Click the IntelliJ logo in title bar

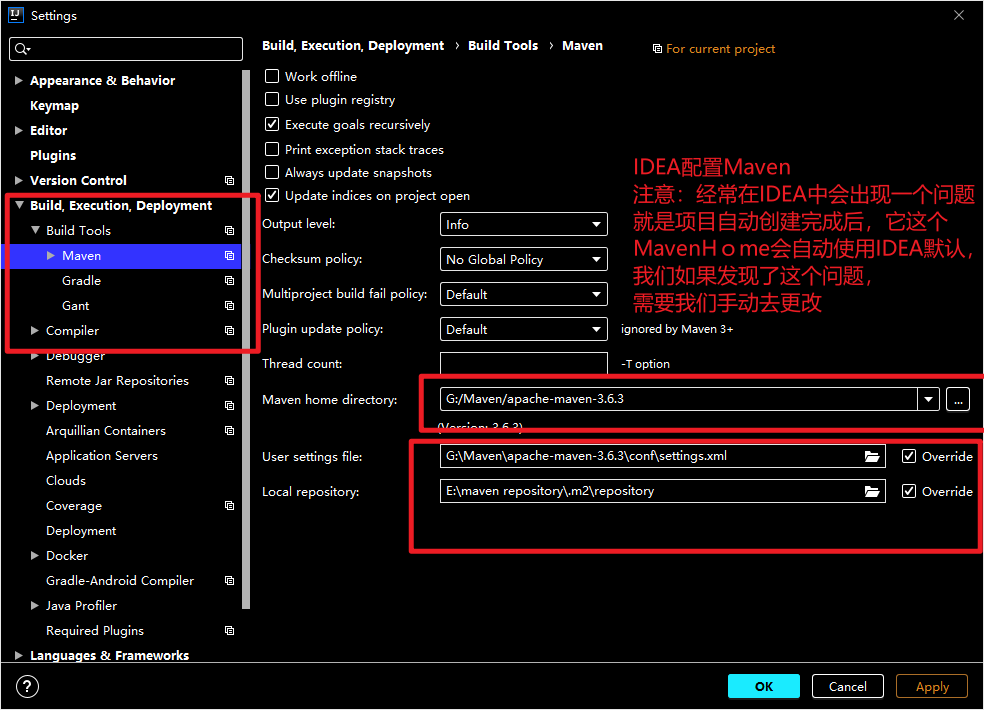click(x=16, y=14)
